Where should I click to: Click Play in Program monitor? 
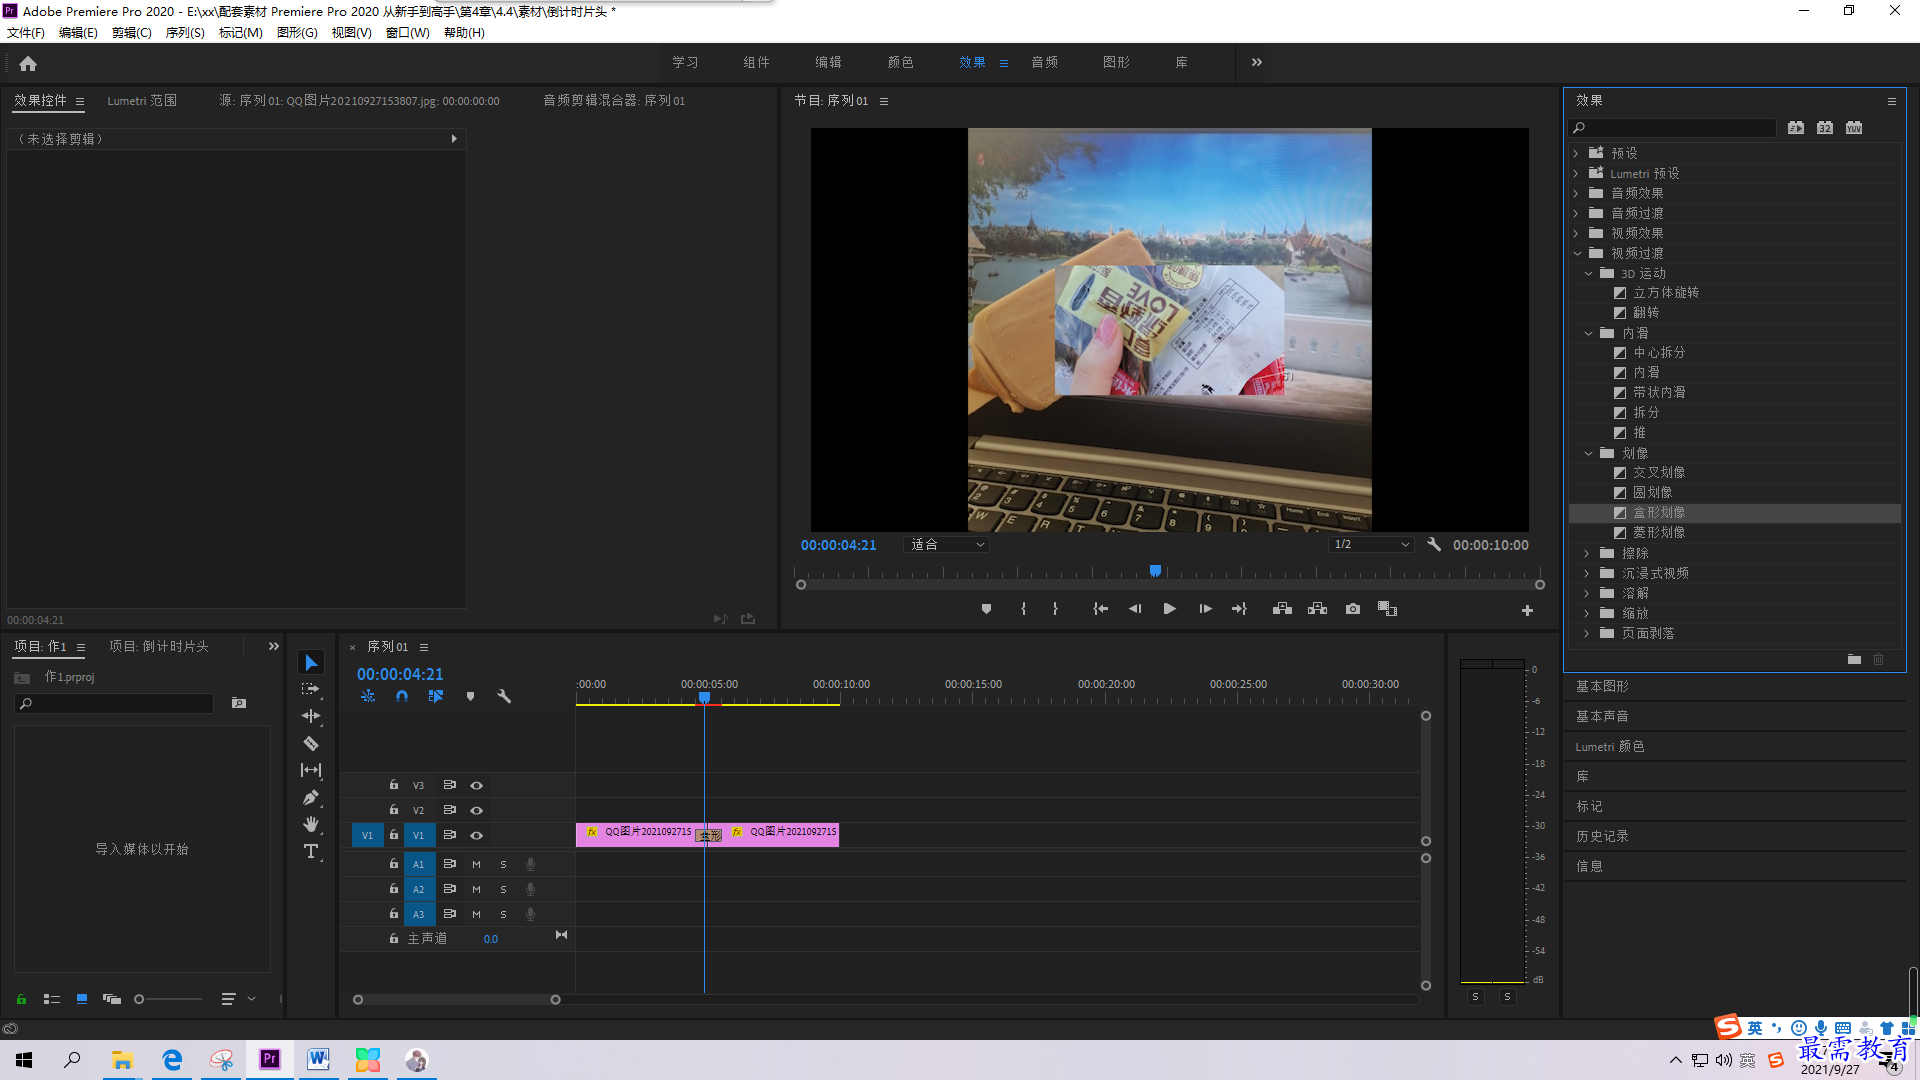[1169, 609]
